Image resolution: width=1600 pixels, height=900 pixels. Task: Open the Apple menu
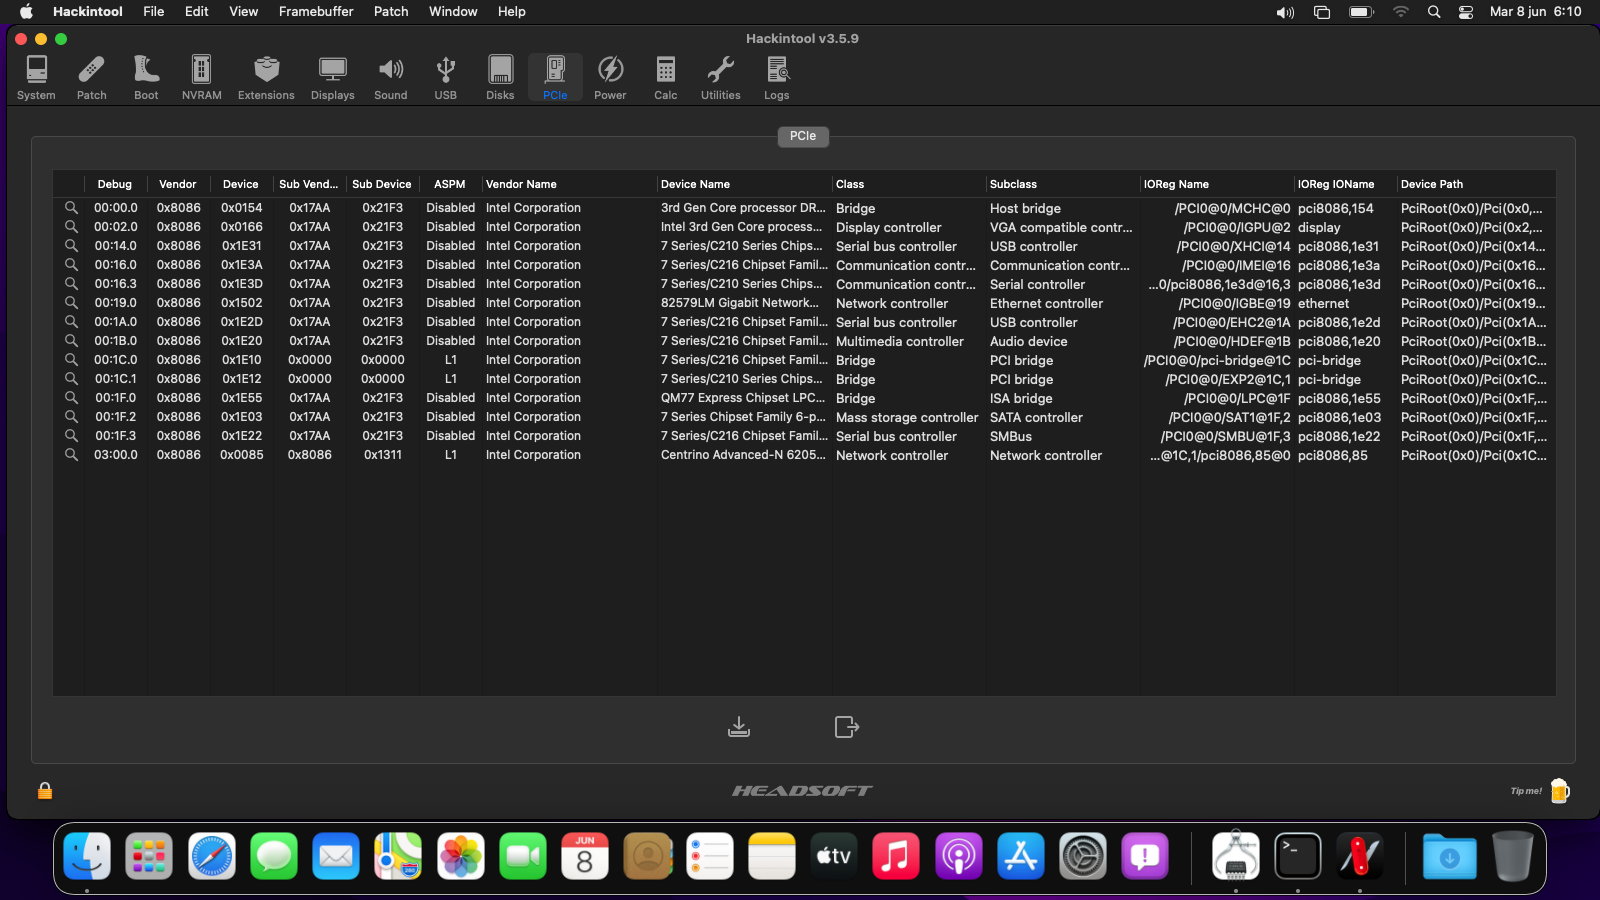[26, 12]
